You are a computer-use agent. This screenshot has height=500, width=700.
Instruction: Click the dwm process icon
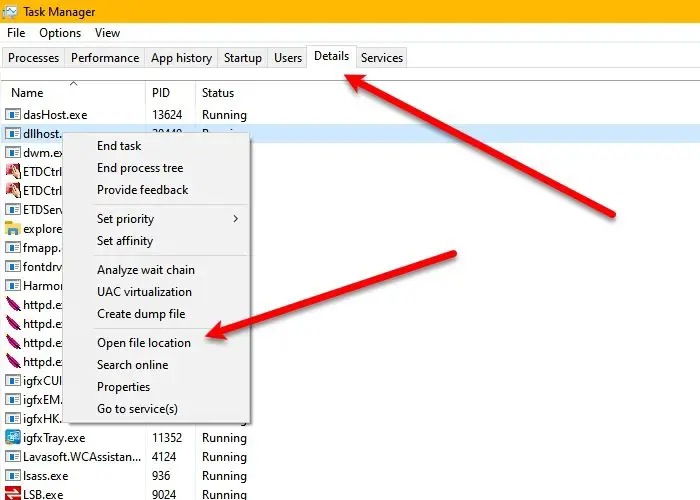coord(13,153)
